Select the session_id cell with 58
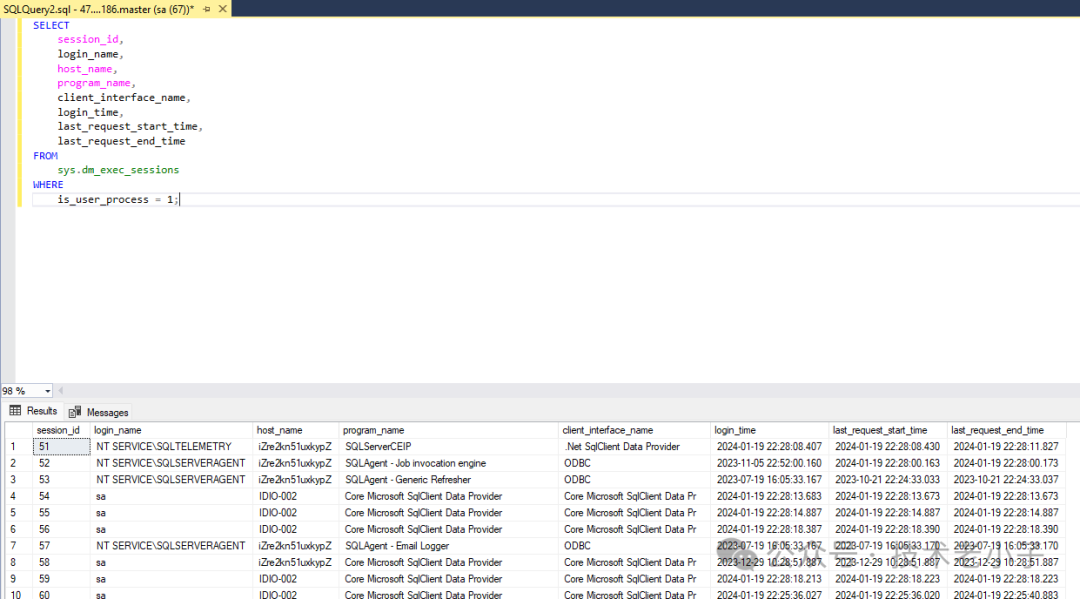1080x599 pixels. (61, 563)
